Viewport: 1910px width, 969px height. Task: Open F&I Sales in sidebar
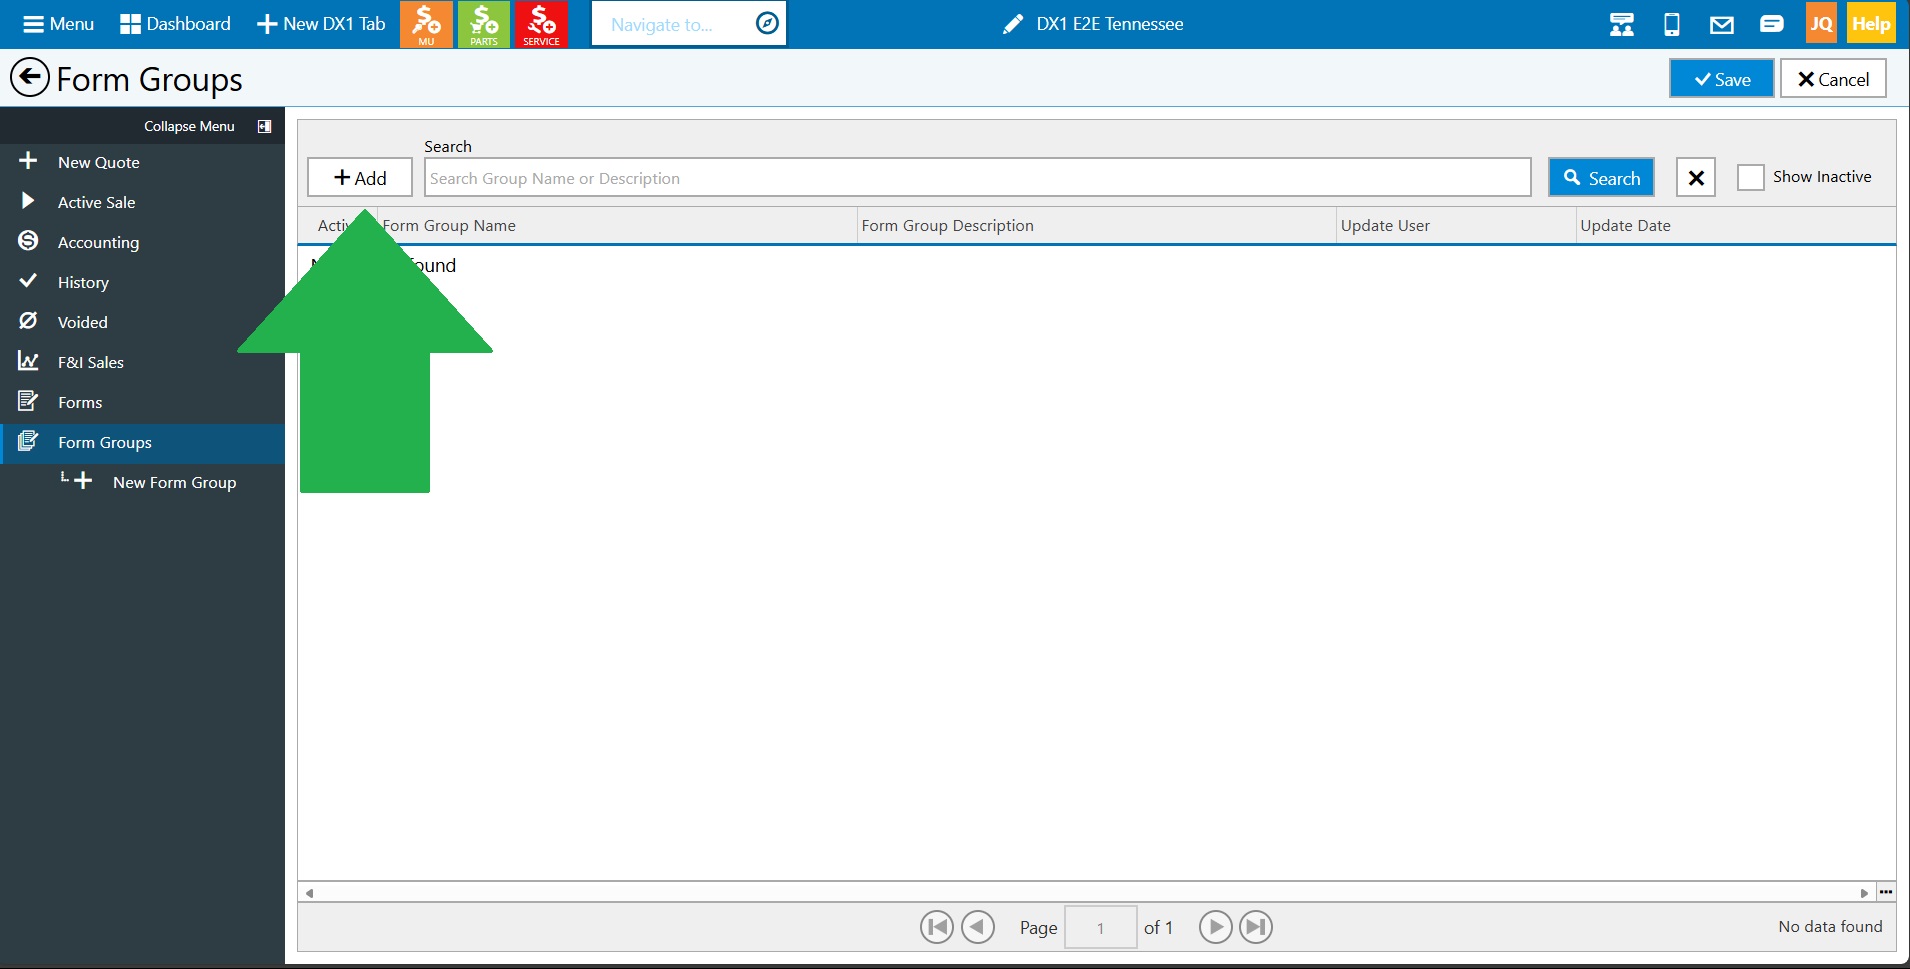(x=142, y=362)
